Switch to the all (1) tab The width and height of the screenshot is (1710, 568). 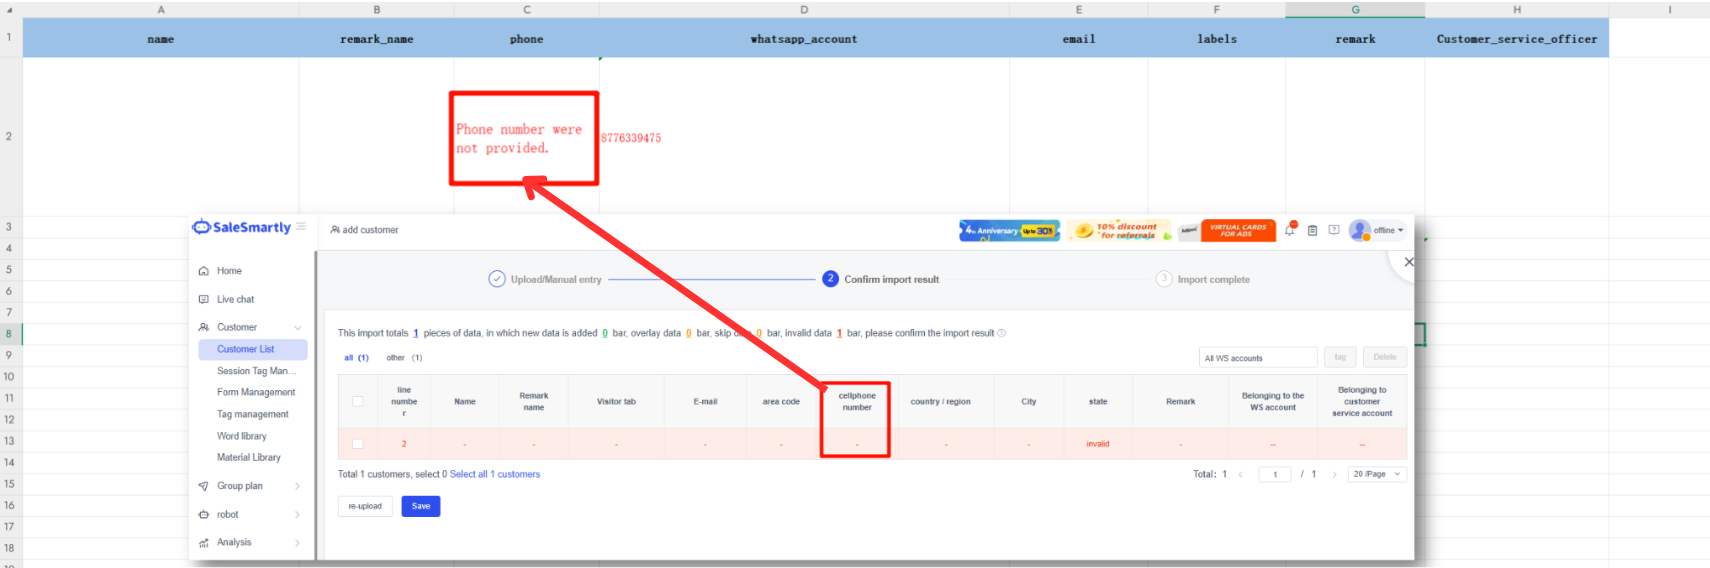(356, 358)
